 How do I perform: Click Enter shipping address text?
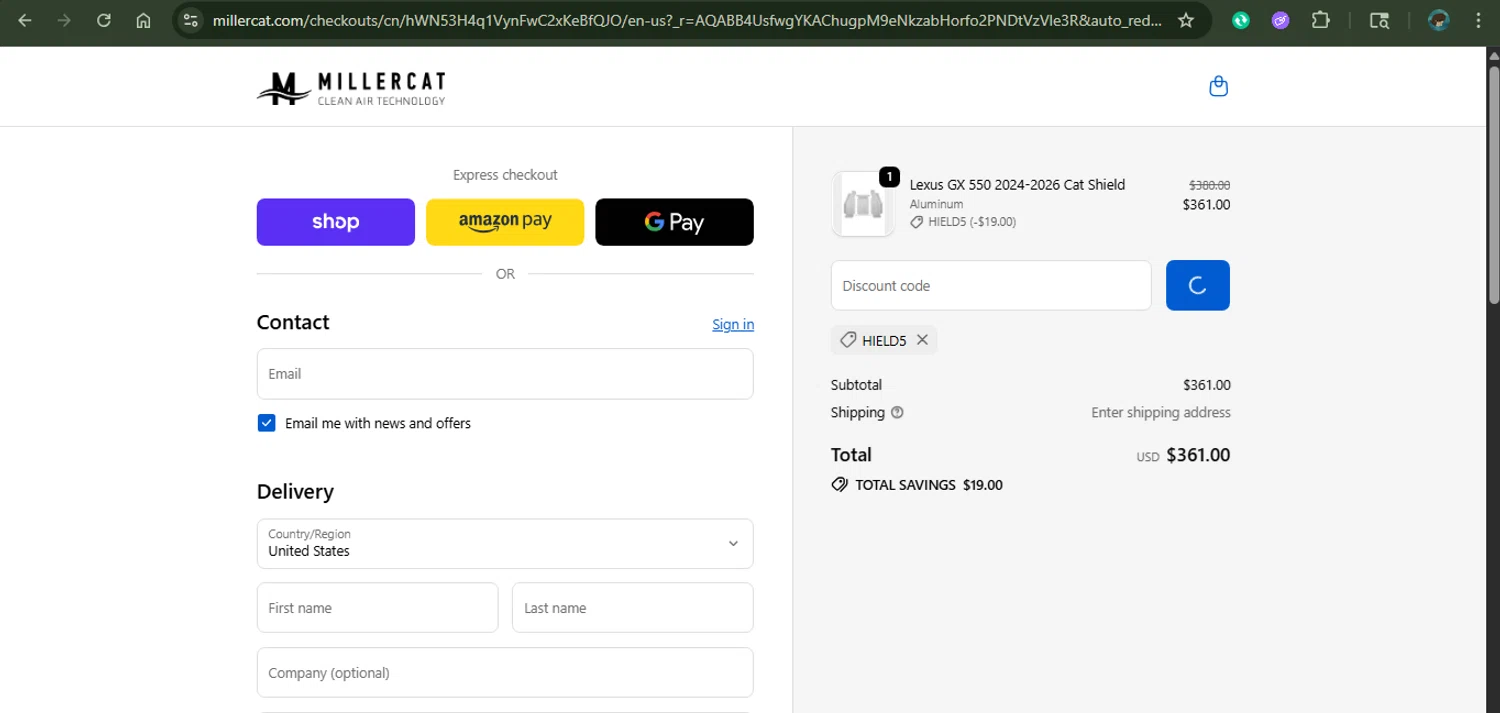1161,412
